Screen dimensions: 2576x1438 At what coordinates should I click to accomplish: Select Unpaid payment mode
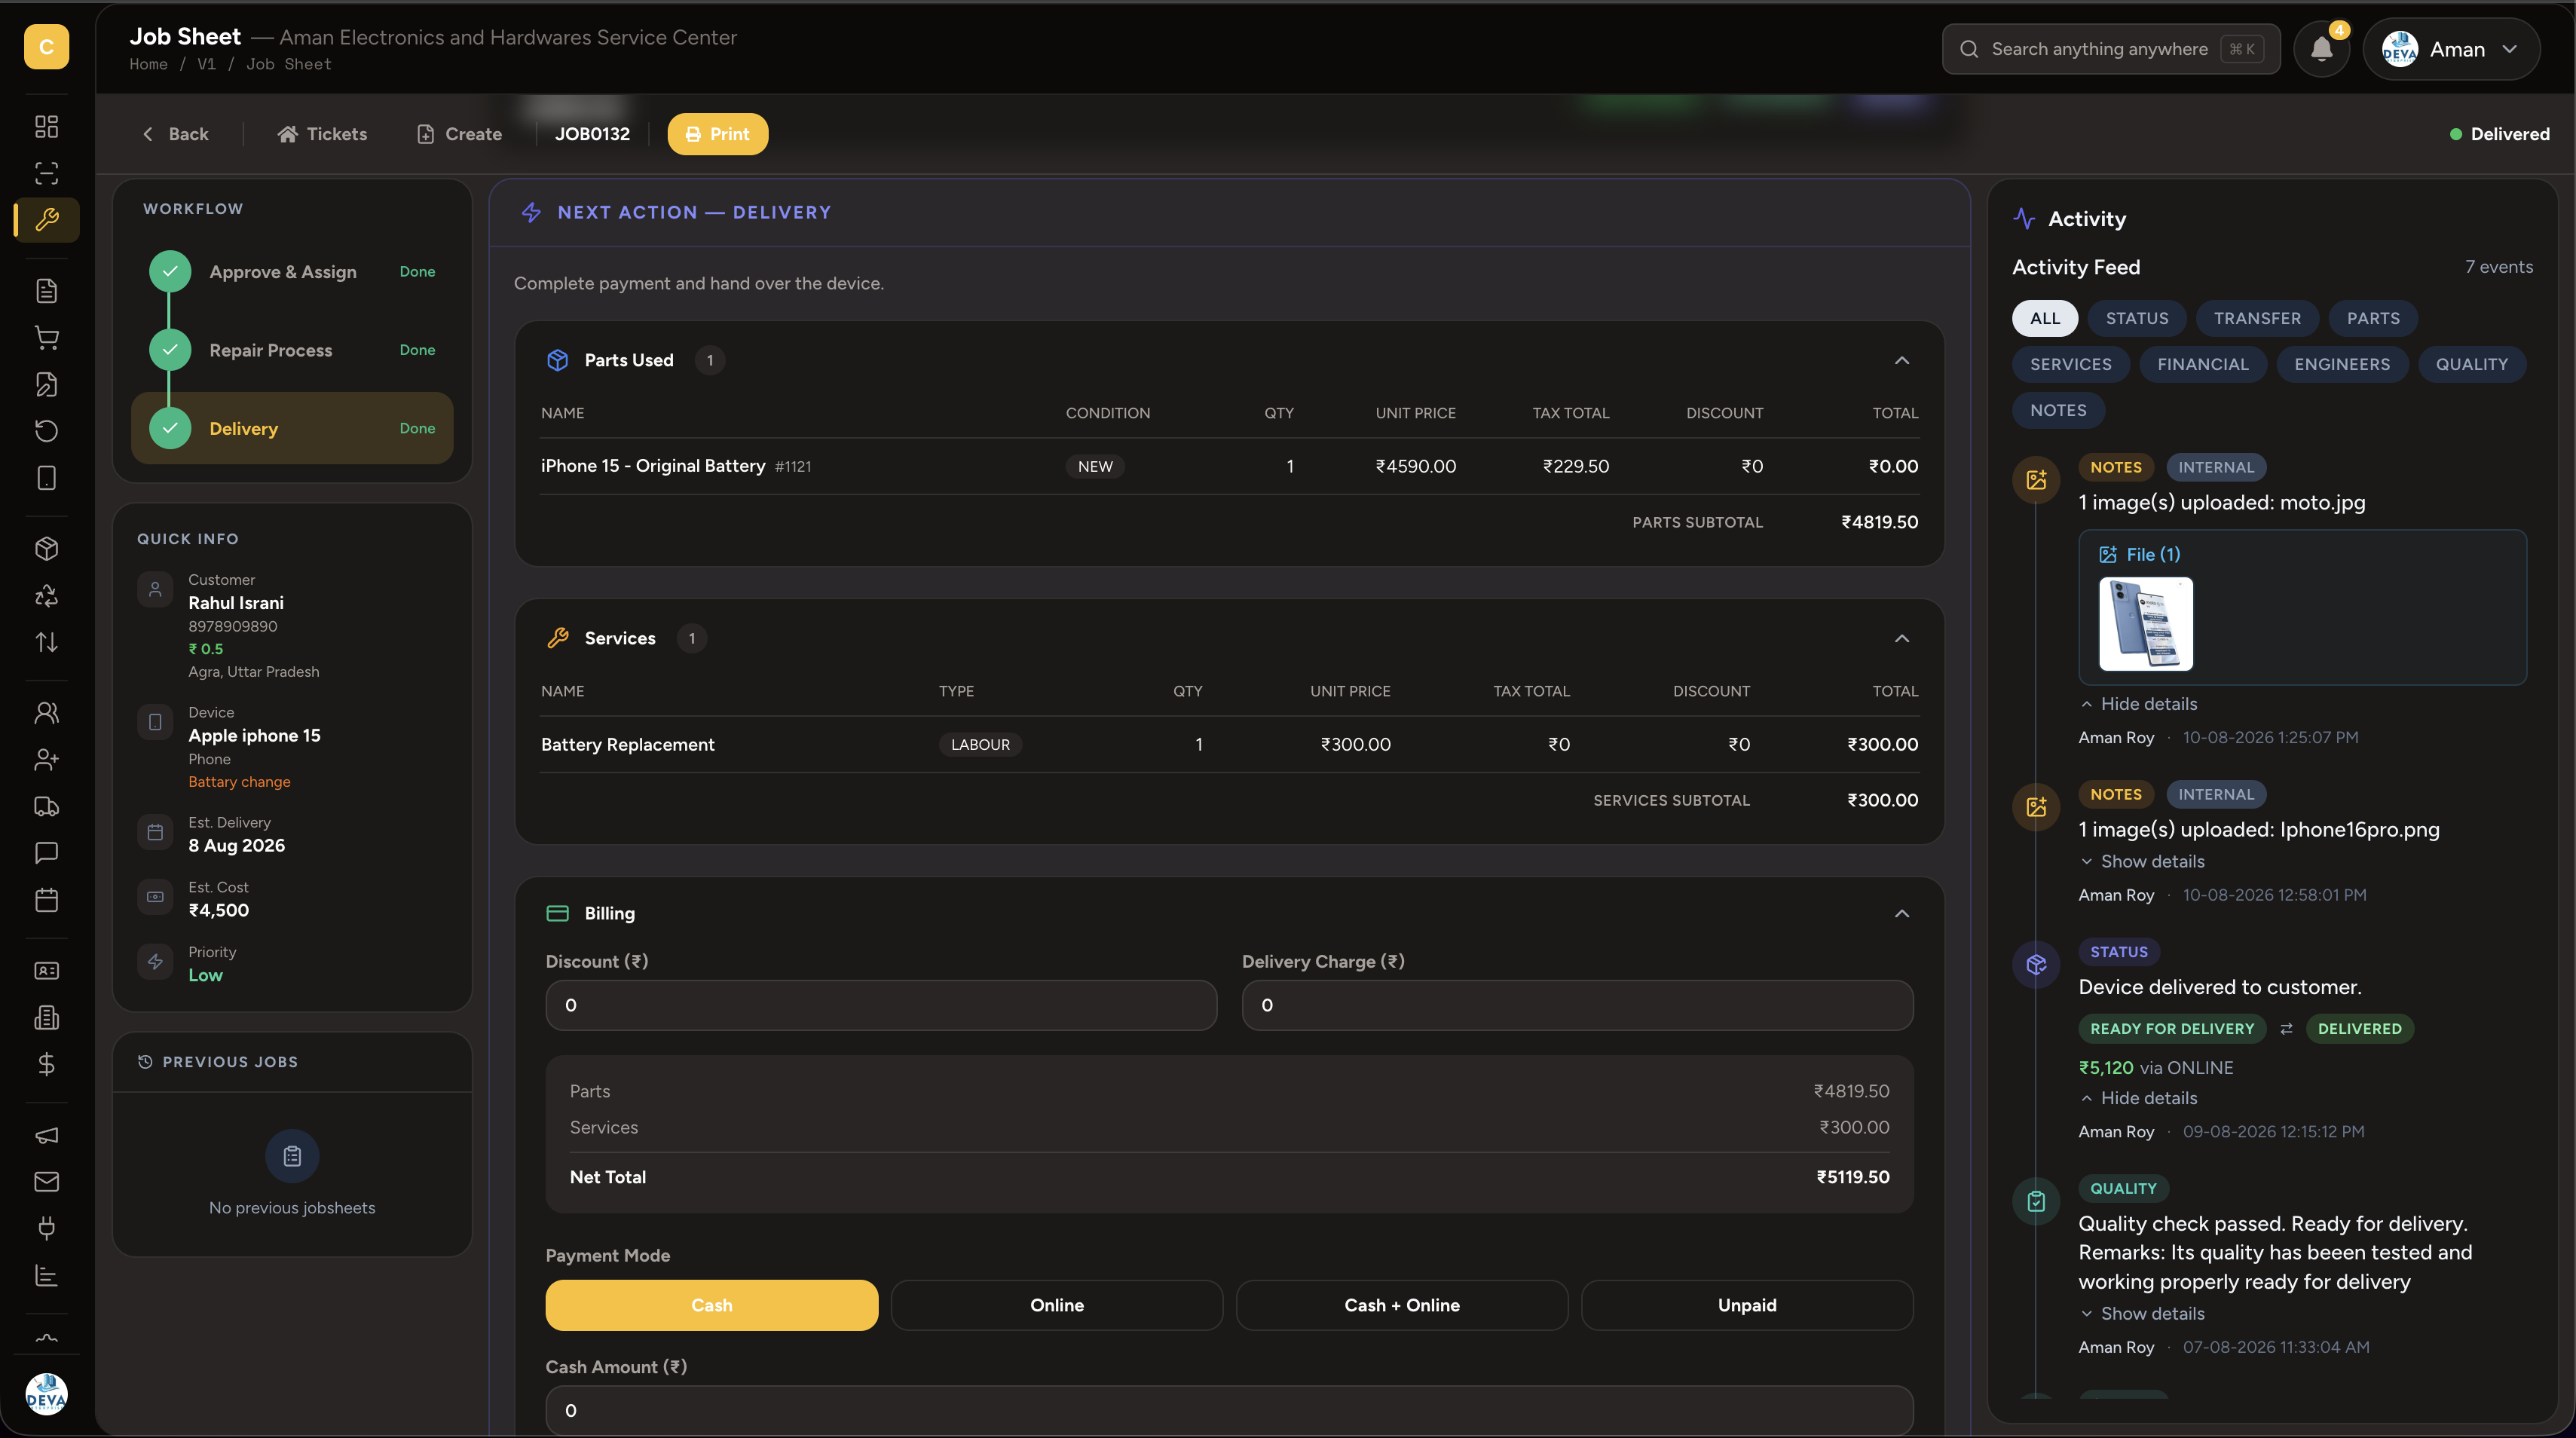[x=1746, y=1305]
